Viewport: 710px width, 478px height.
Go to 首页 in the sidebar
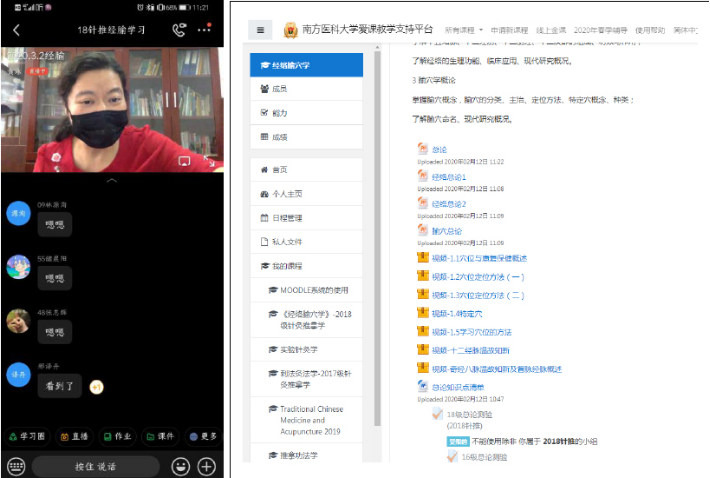click(307, 169)
